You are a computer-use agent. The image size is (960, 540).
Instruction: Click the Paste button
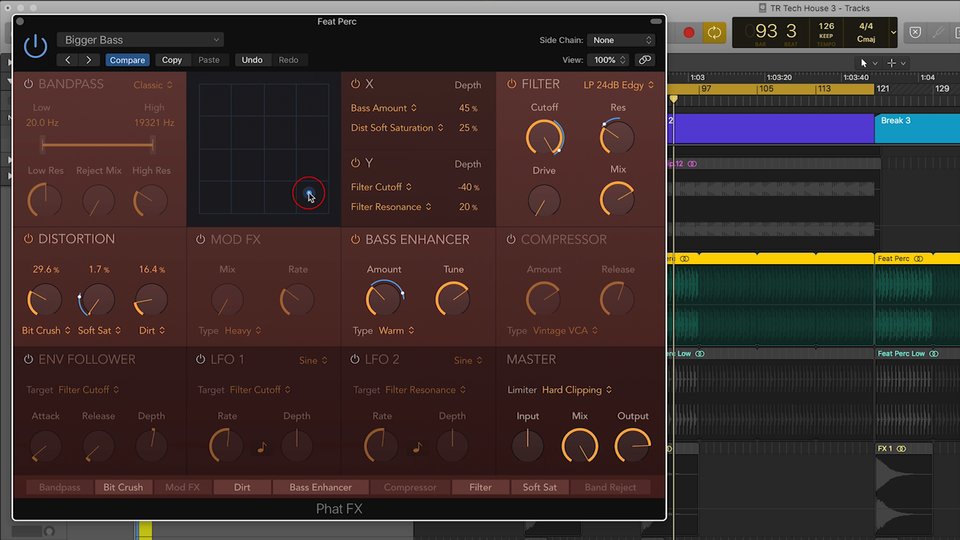coord(209,60)
